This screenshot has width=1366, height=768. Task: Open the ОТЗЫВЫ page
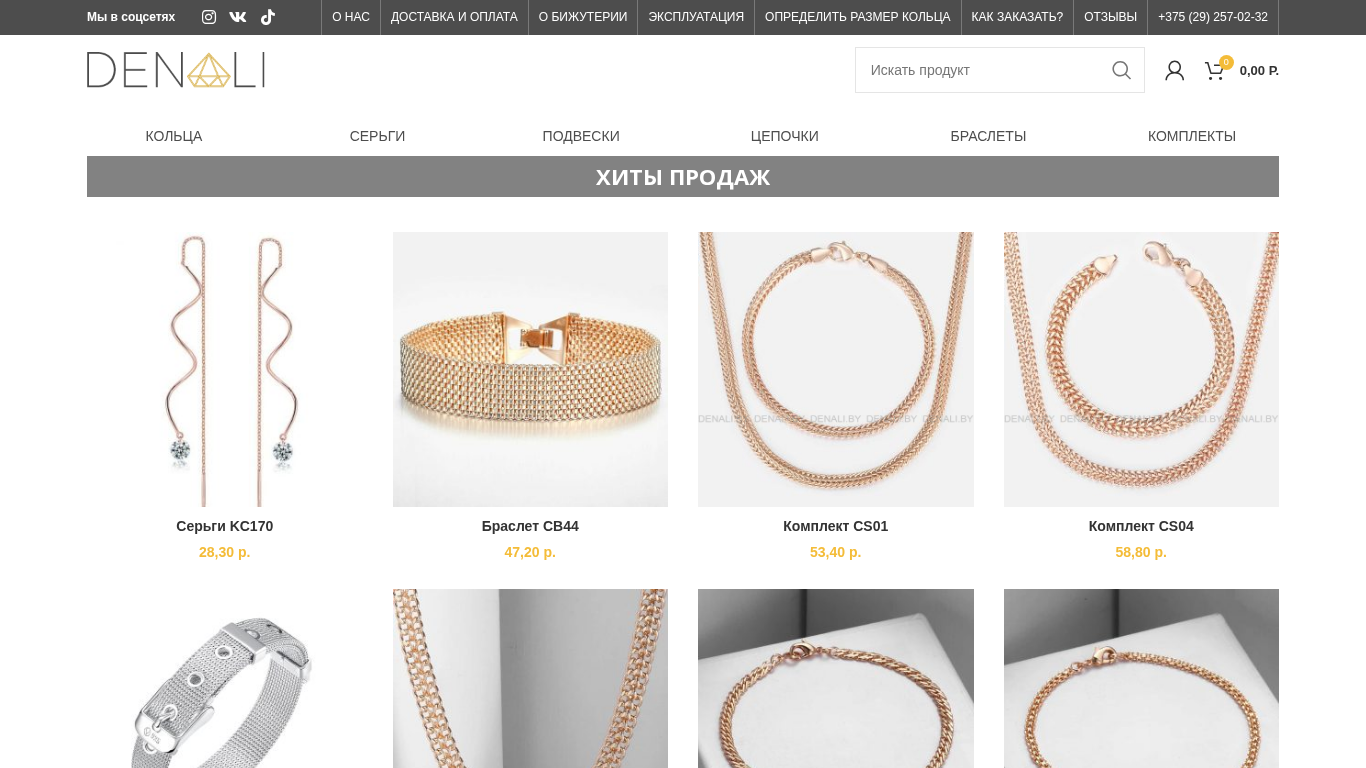point(1111,17)
